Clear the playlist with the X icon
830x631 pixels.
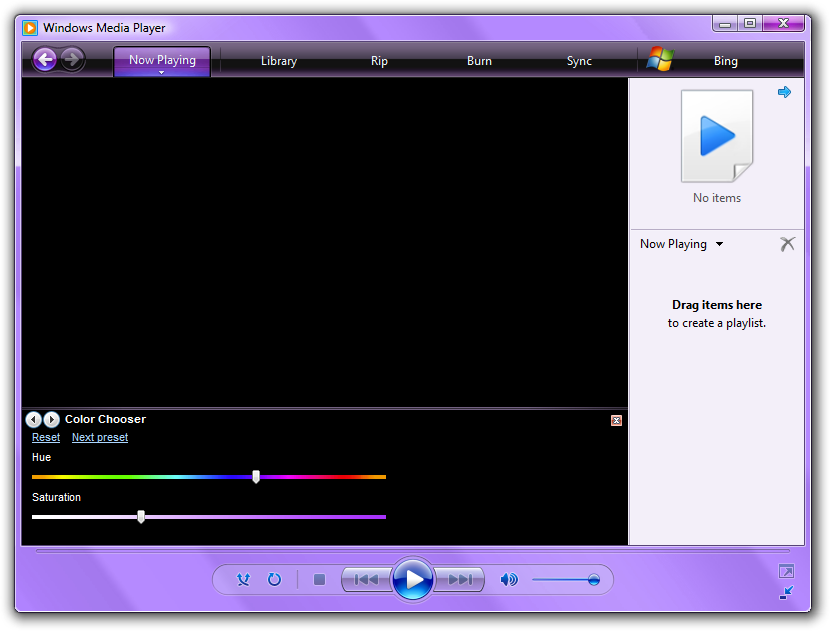coord(787,244)
